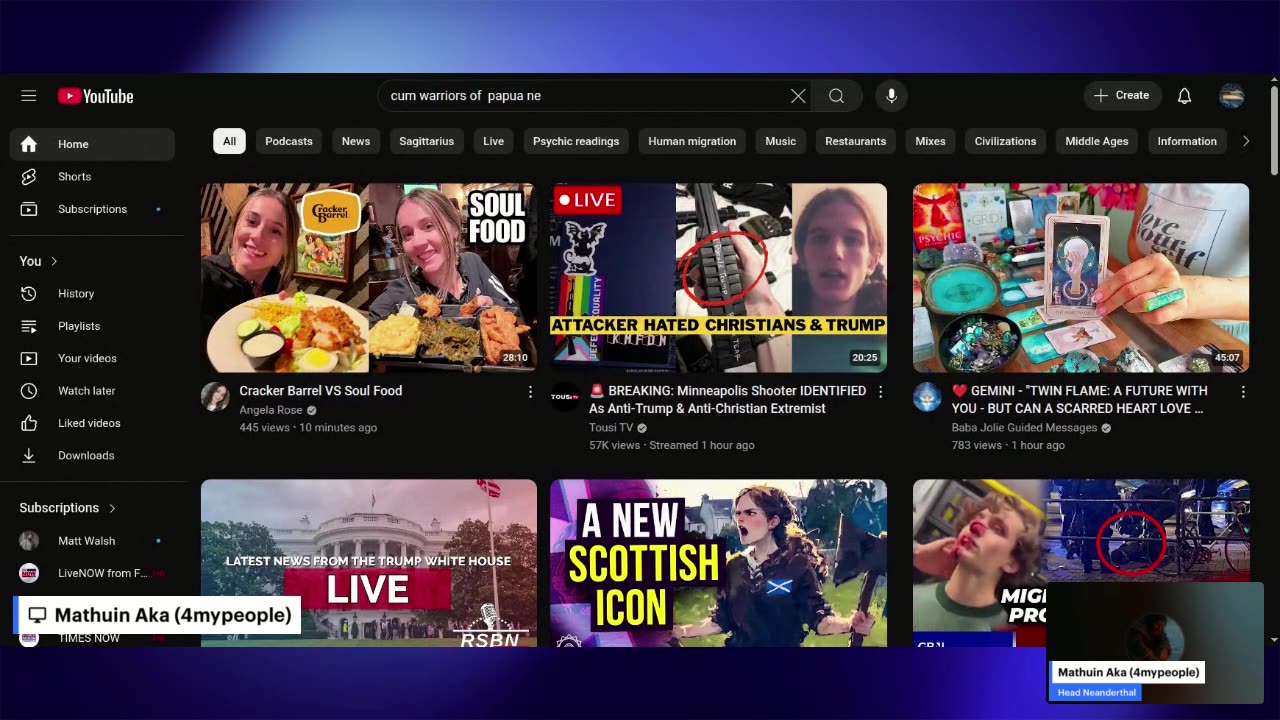The image size is (1280, 720).
Task: Click the magnifier search button
Action: 836,96
